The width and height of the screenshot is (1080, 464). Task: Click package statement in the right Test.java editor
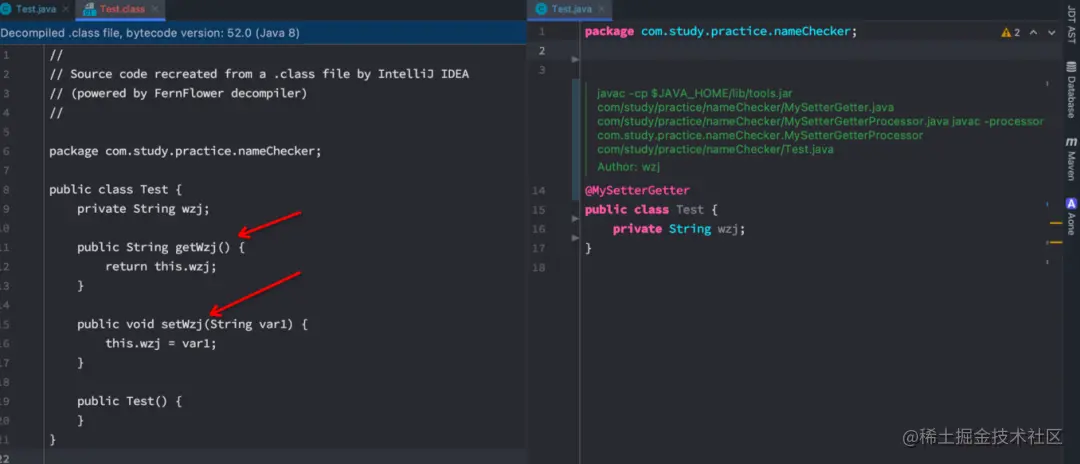720,32
